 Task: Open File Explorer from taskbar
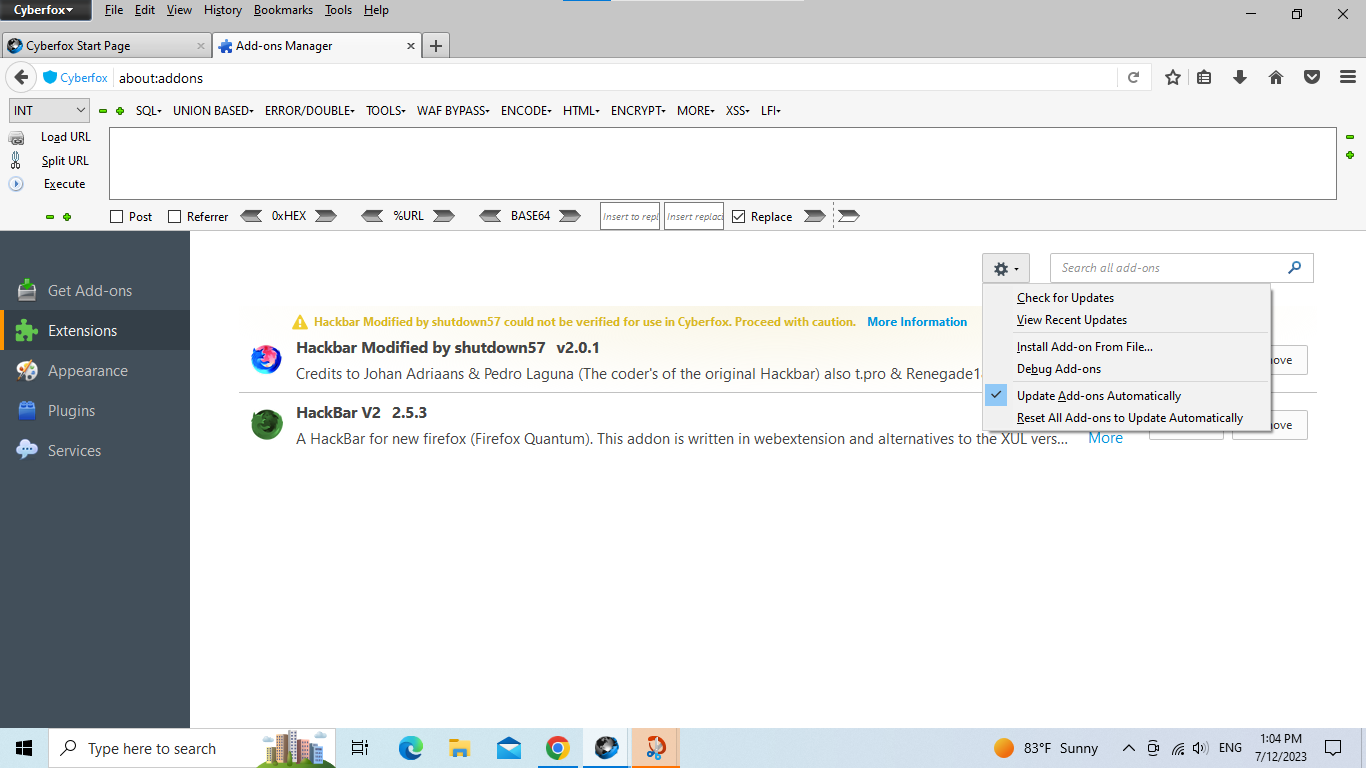pyautogui.click(x=459, y=748)
